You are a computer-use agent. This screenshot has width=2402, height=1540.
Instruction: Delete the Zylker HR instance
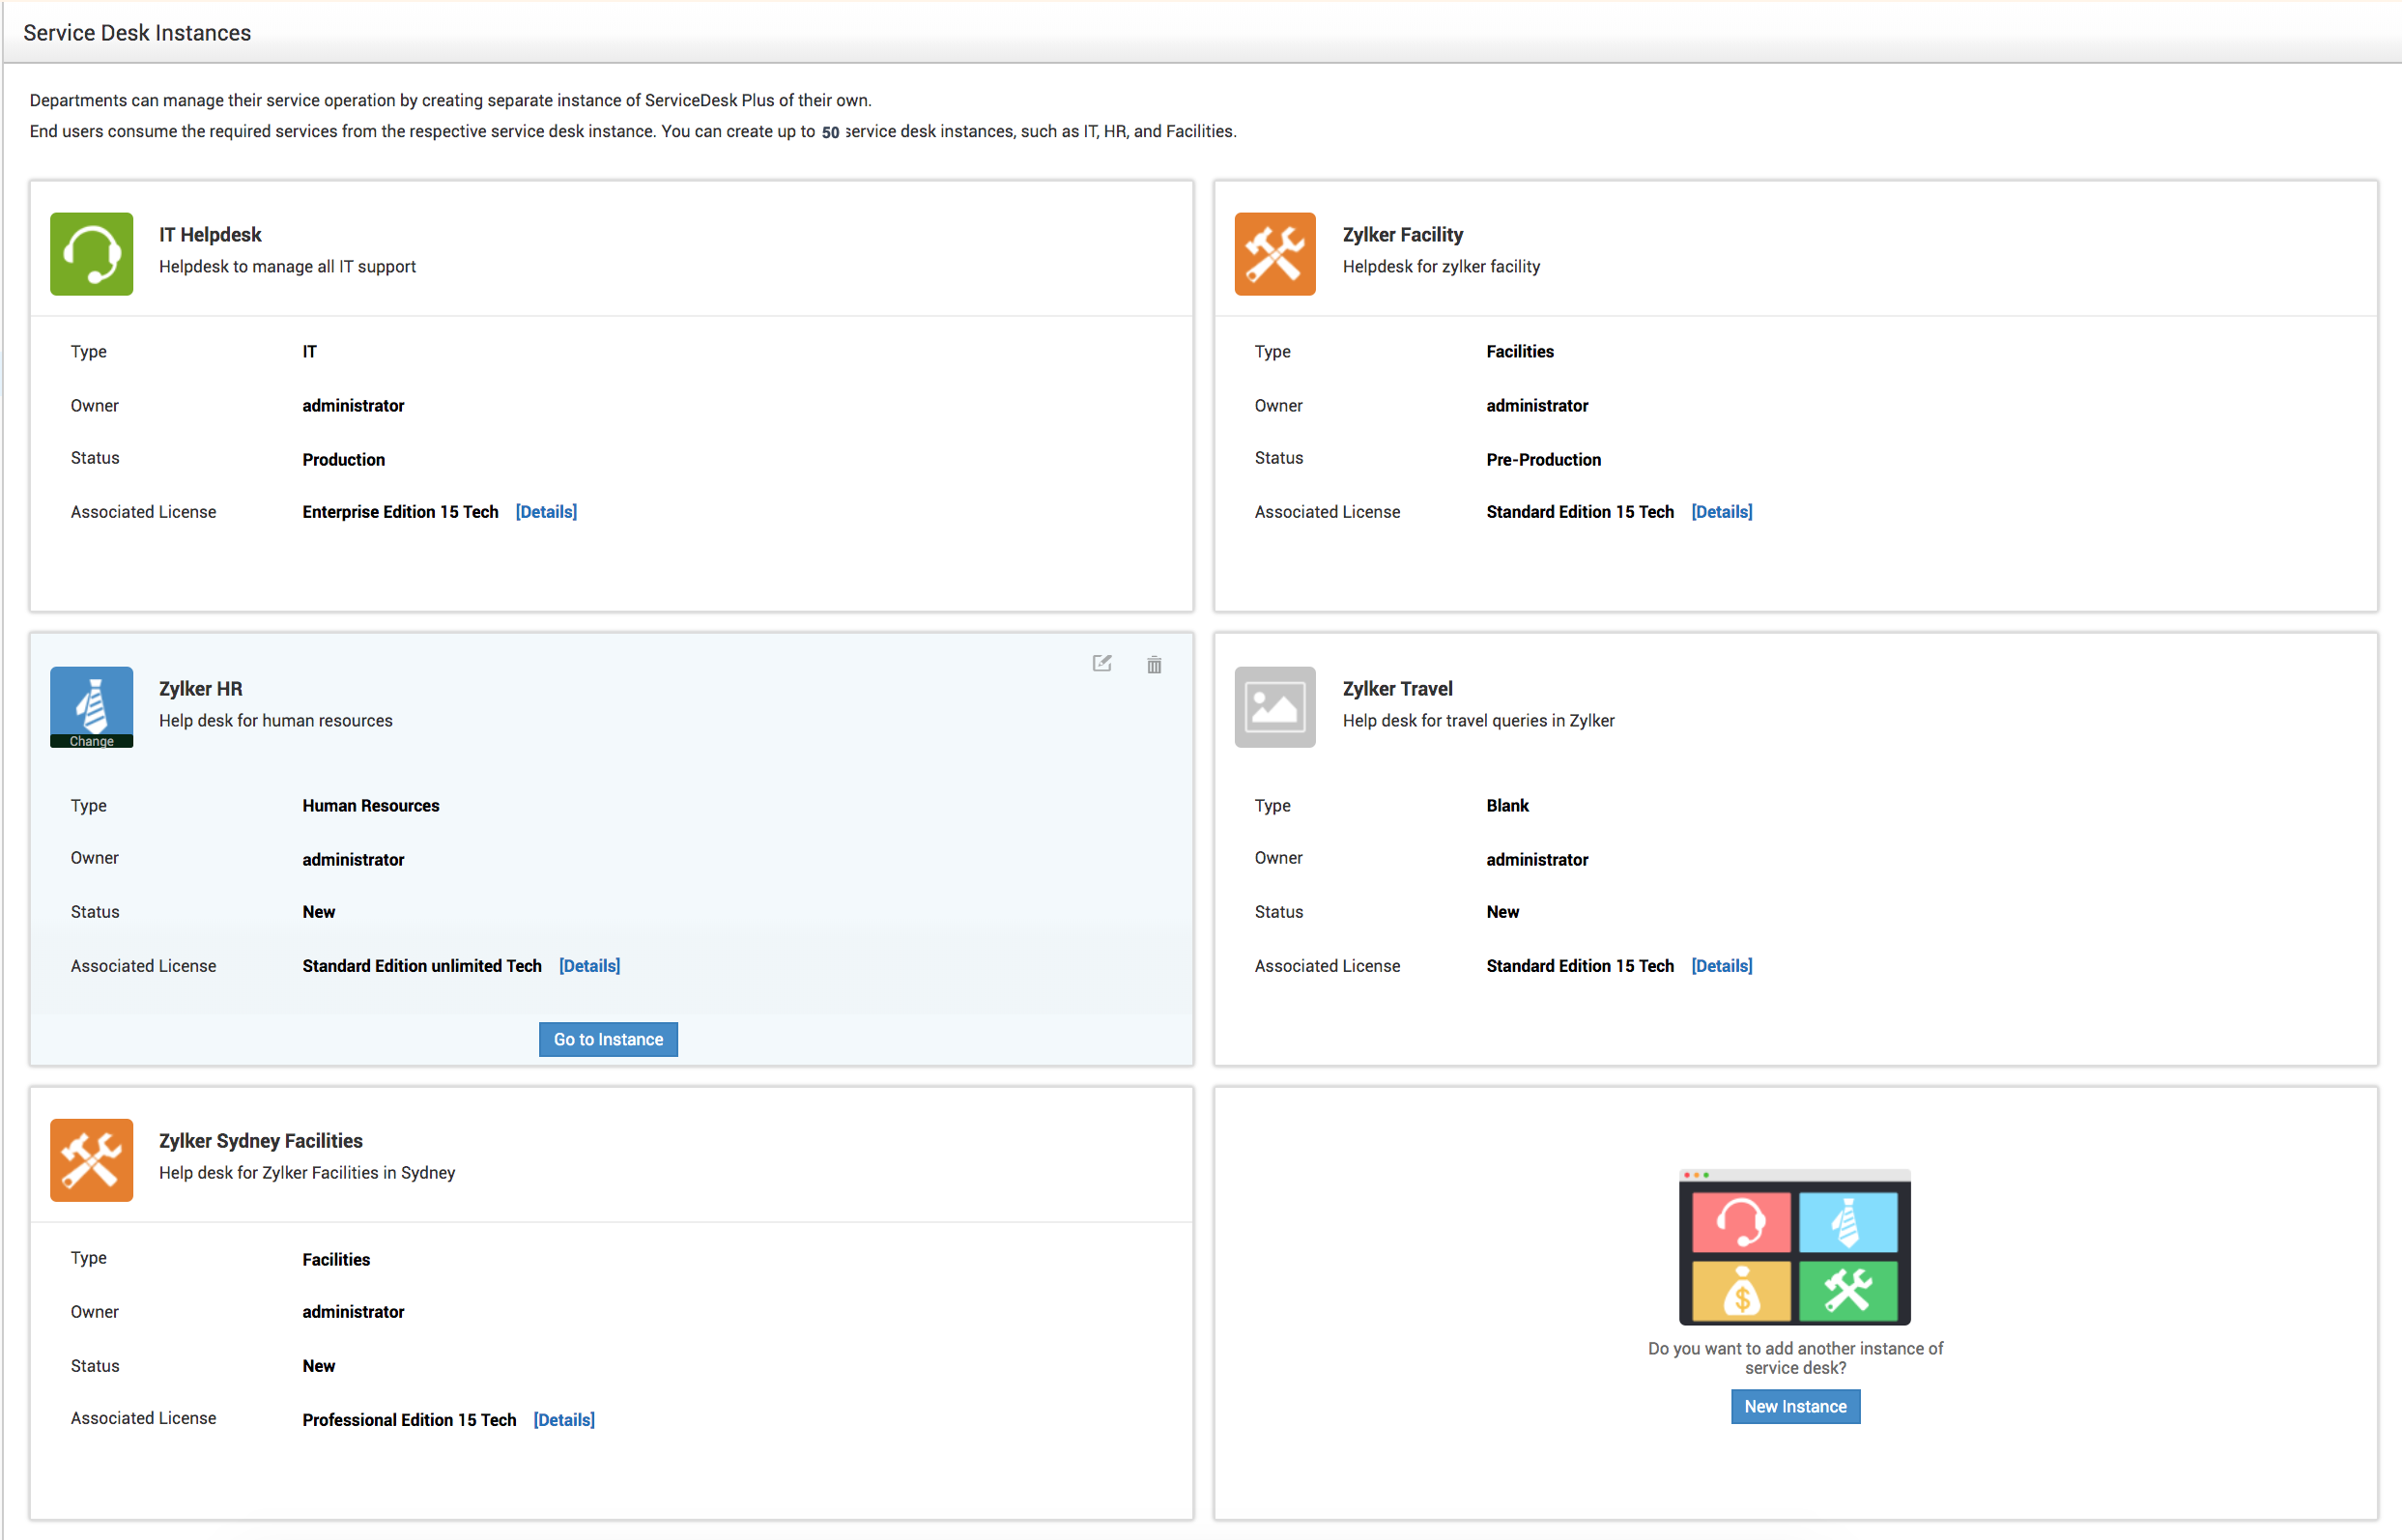1153,665
